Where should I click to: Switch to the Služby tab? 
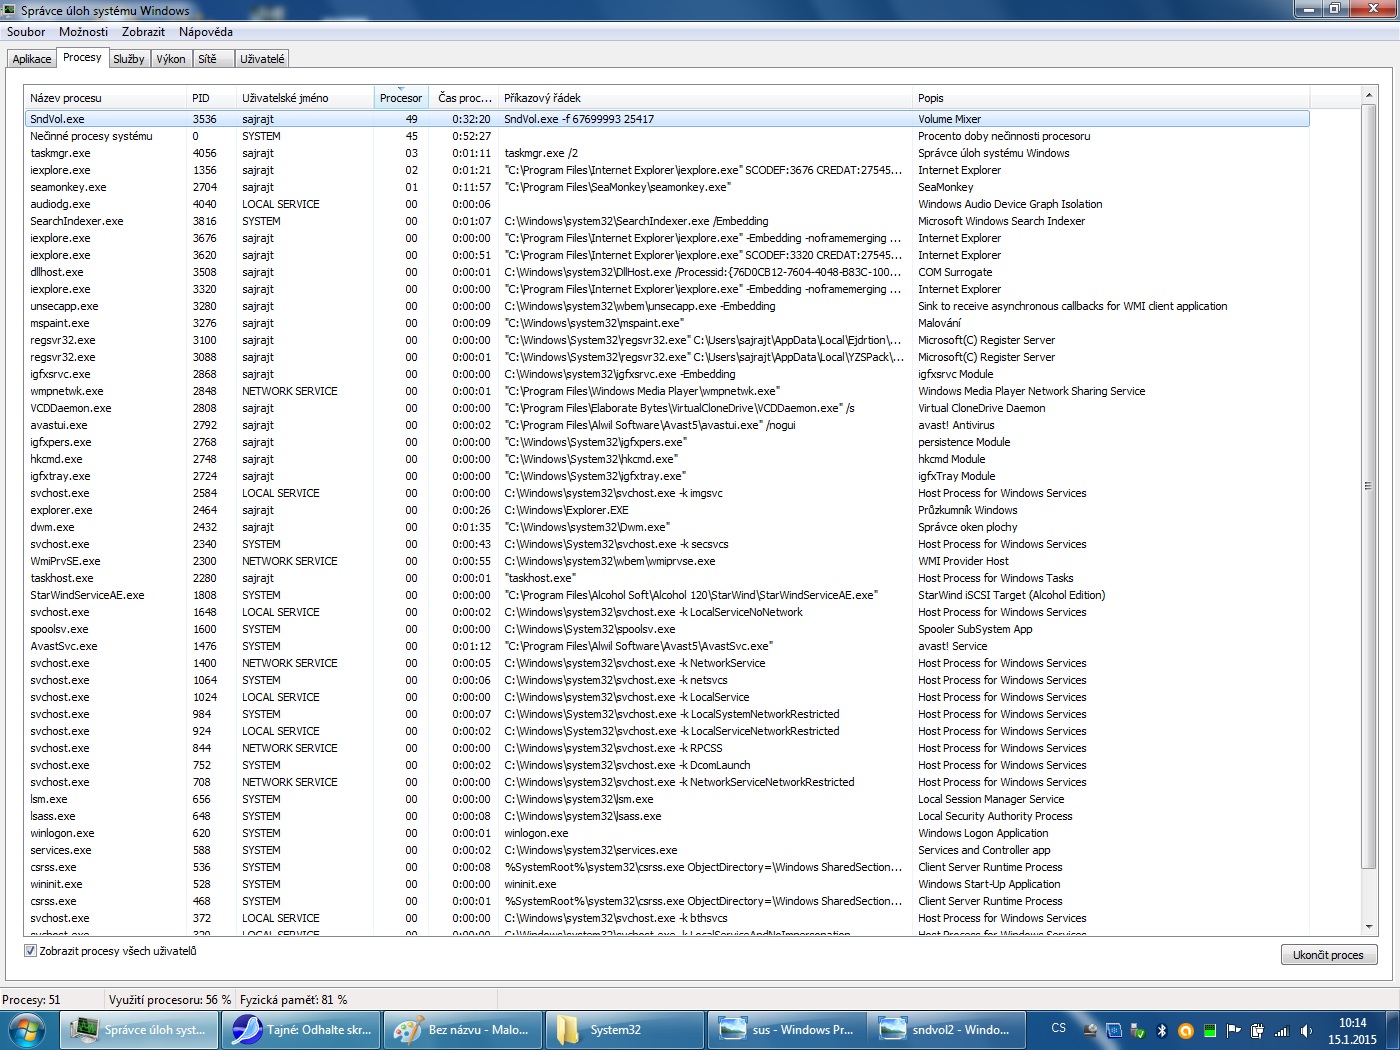pos(129,59)
